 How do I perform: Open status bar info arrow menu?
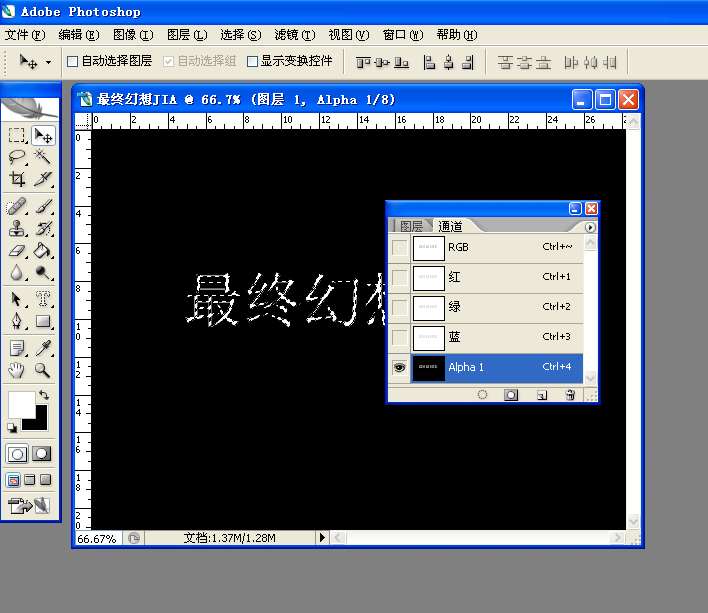pos(322,537)
